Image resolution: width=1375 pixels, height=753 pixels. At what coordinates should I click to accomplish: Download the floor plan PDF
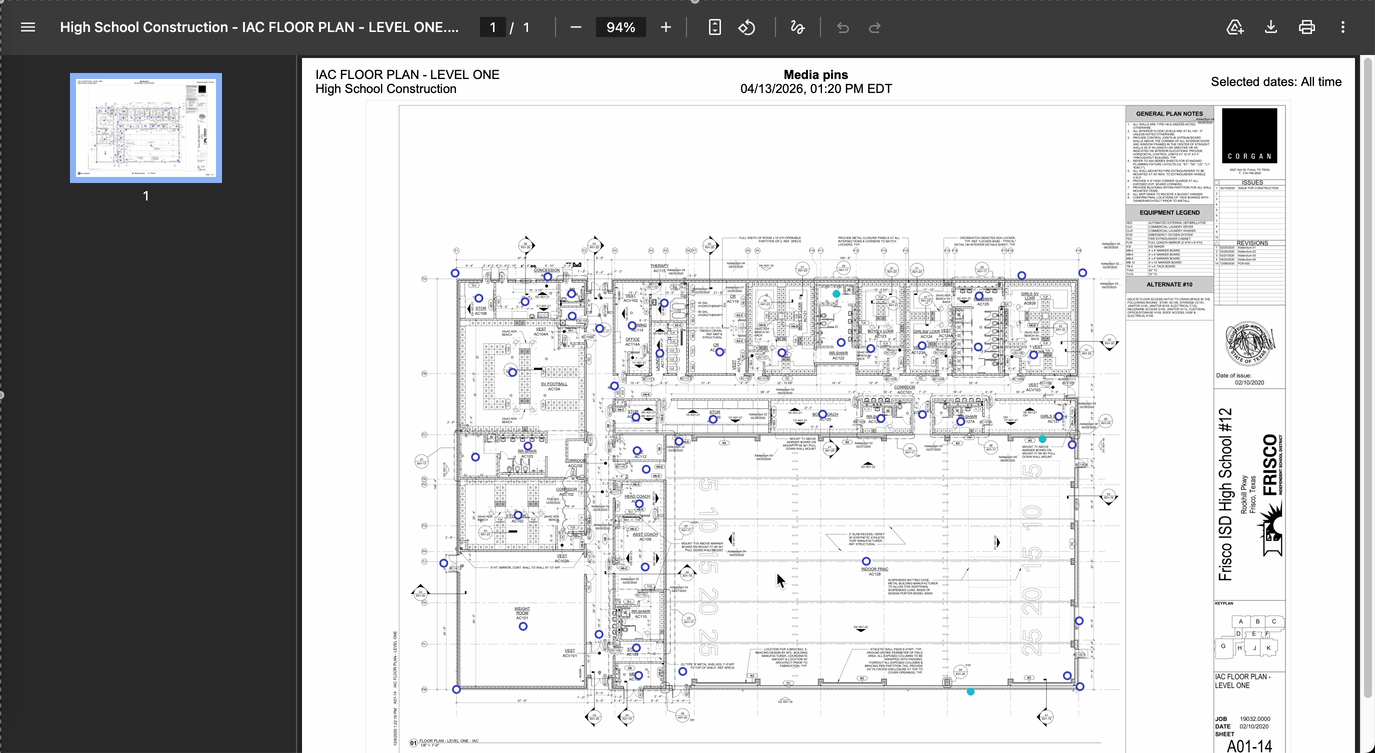1271,27
